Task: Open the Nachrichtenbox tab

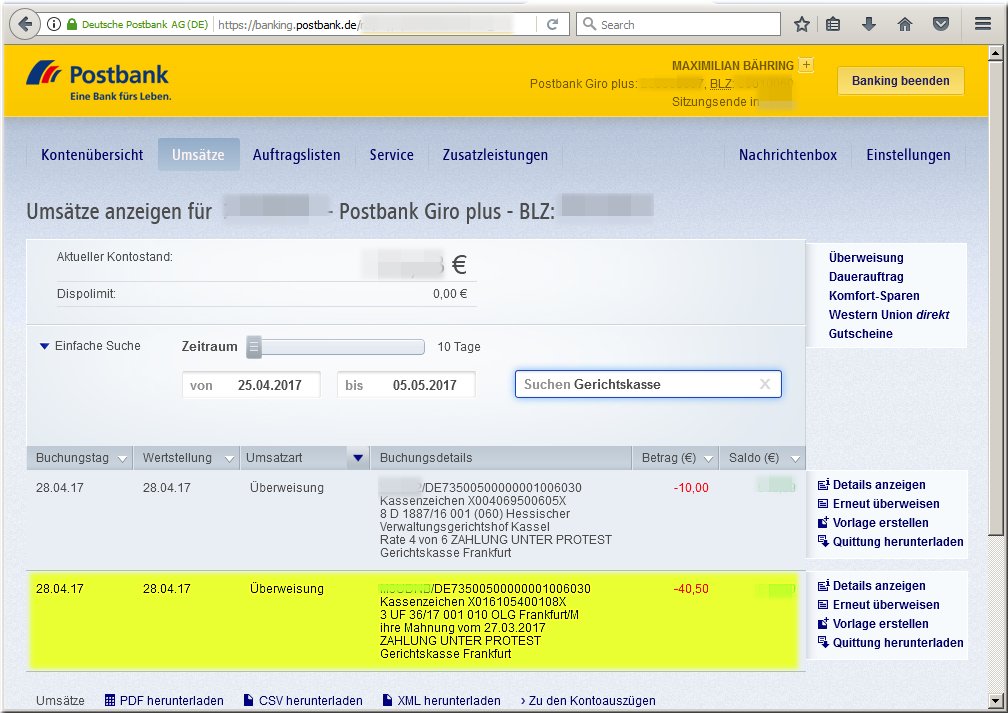Action: coord(788,155)
